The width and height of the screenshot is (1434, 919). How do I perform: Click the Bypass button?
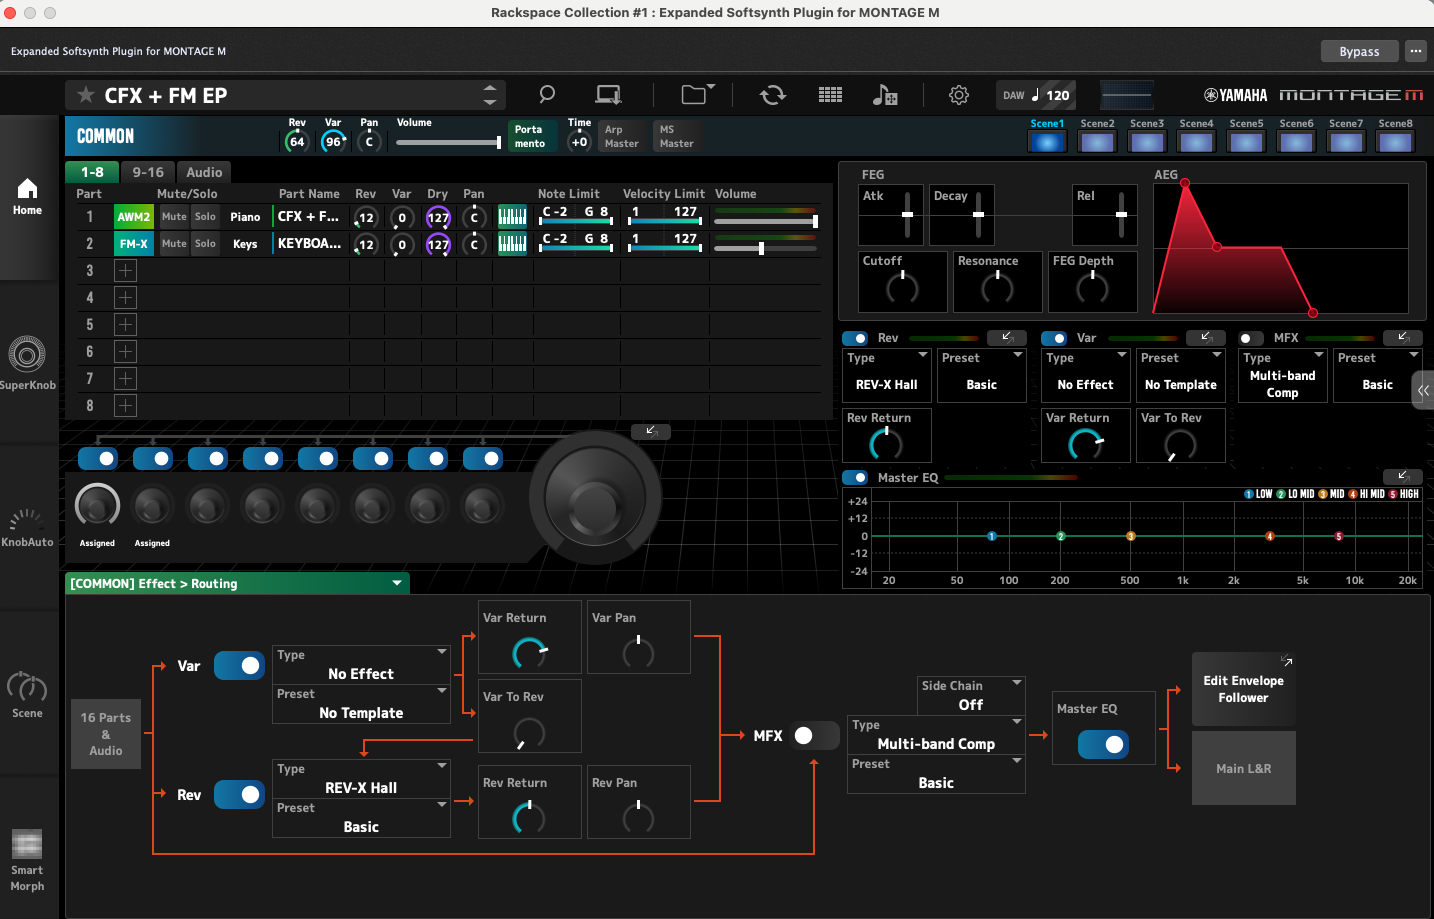click(x=1359, y=51)
